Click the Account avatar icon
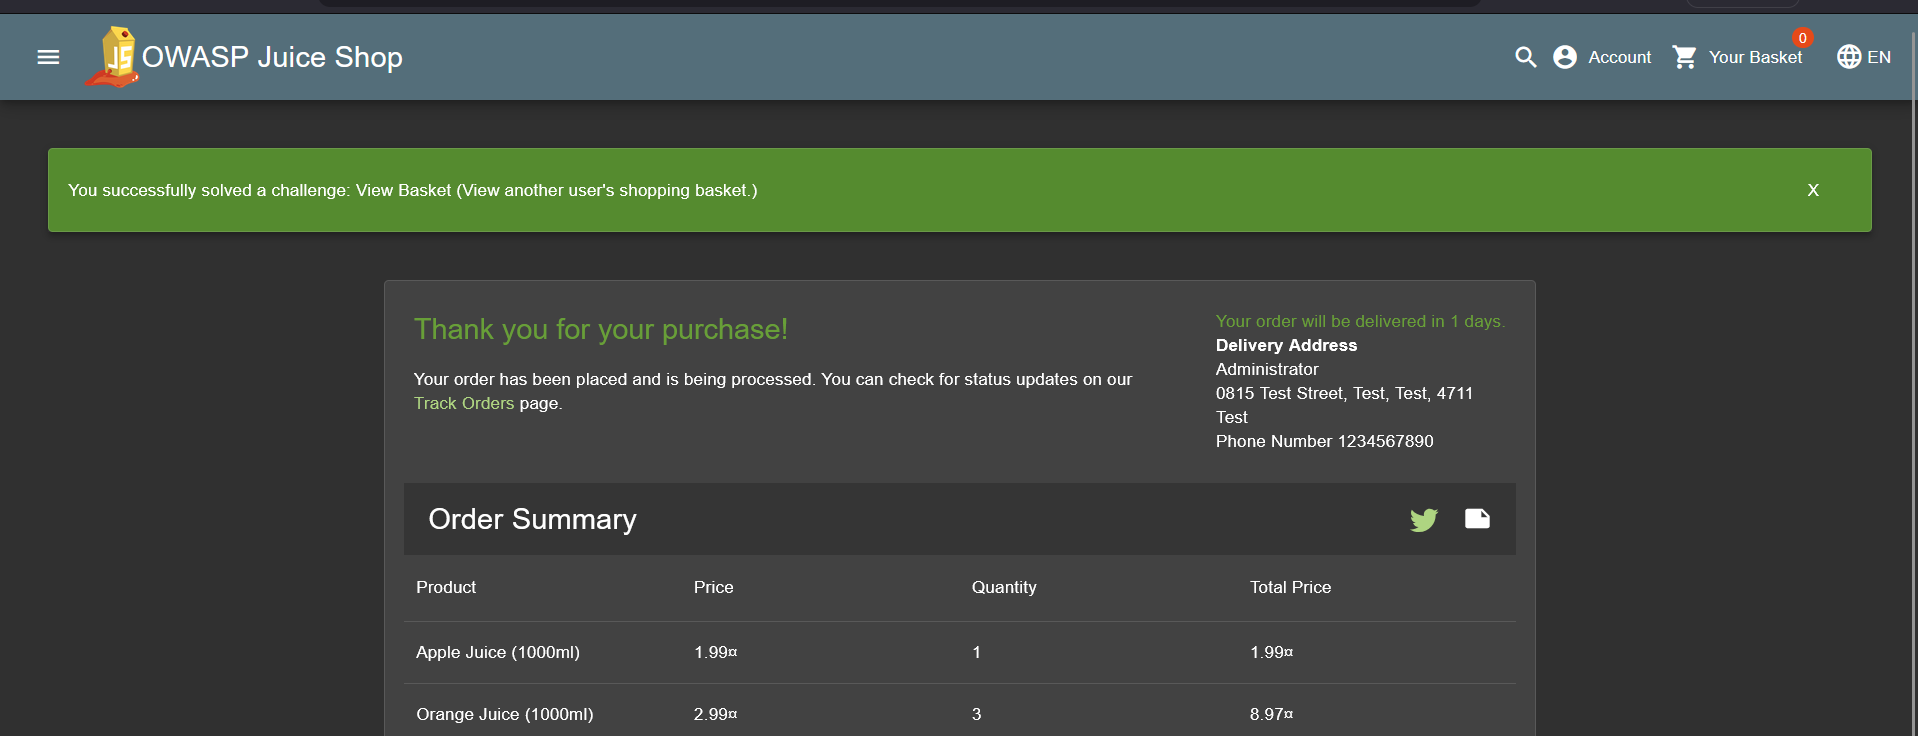This screenshot has height=736, width=1918. tap(1565, 57)
